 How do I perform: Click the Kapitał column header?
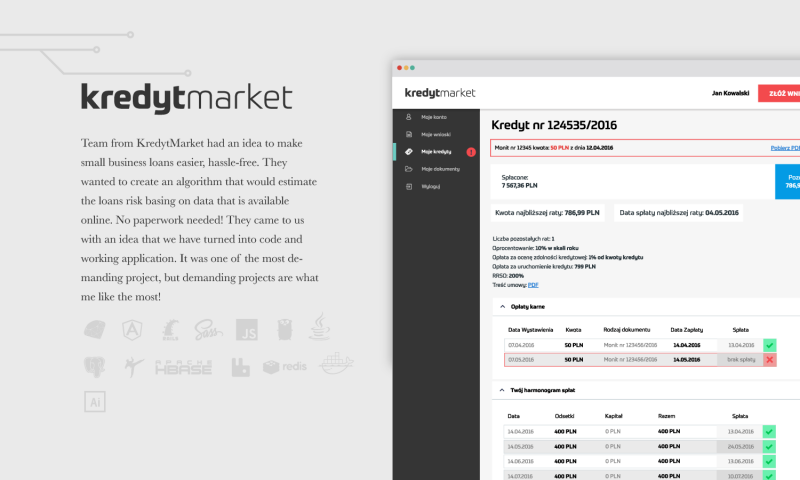point(613,416)
